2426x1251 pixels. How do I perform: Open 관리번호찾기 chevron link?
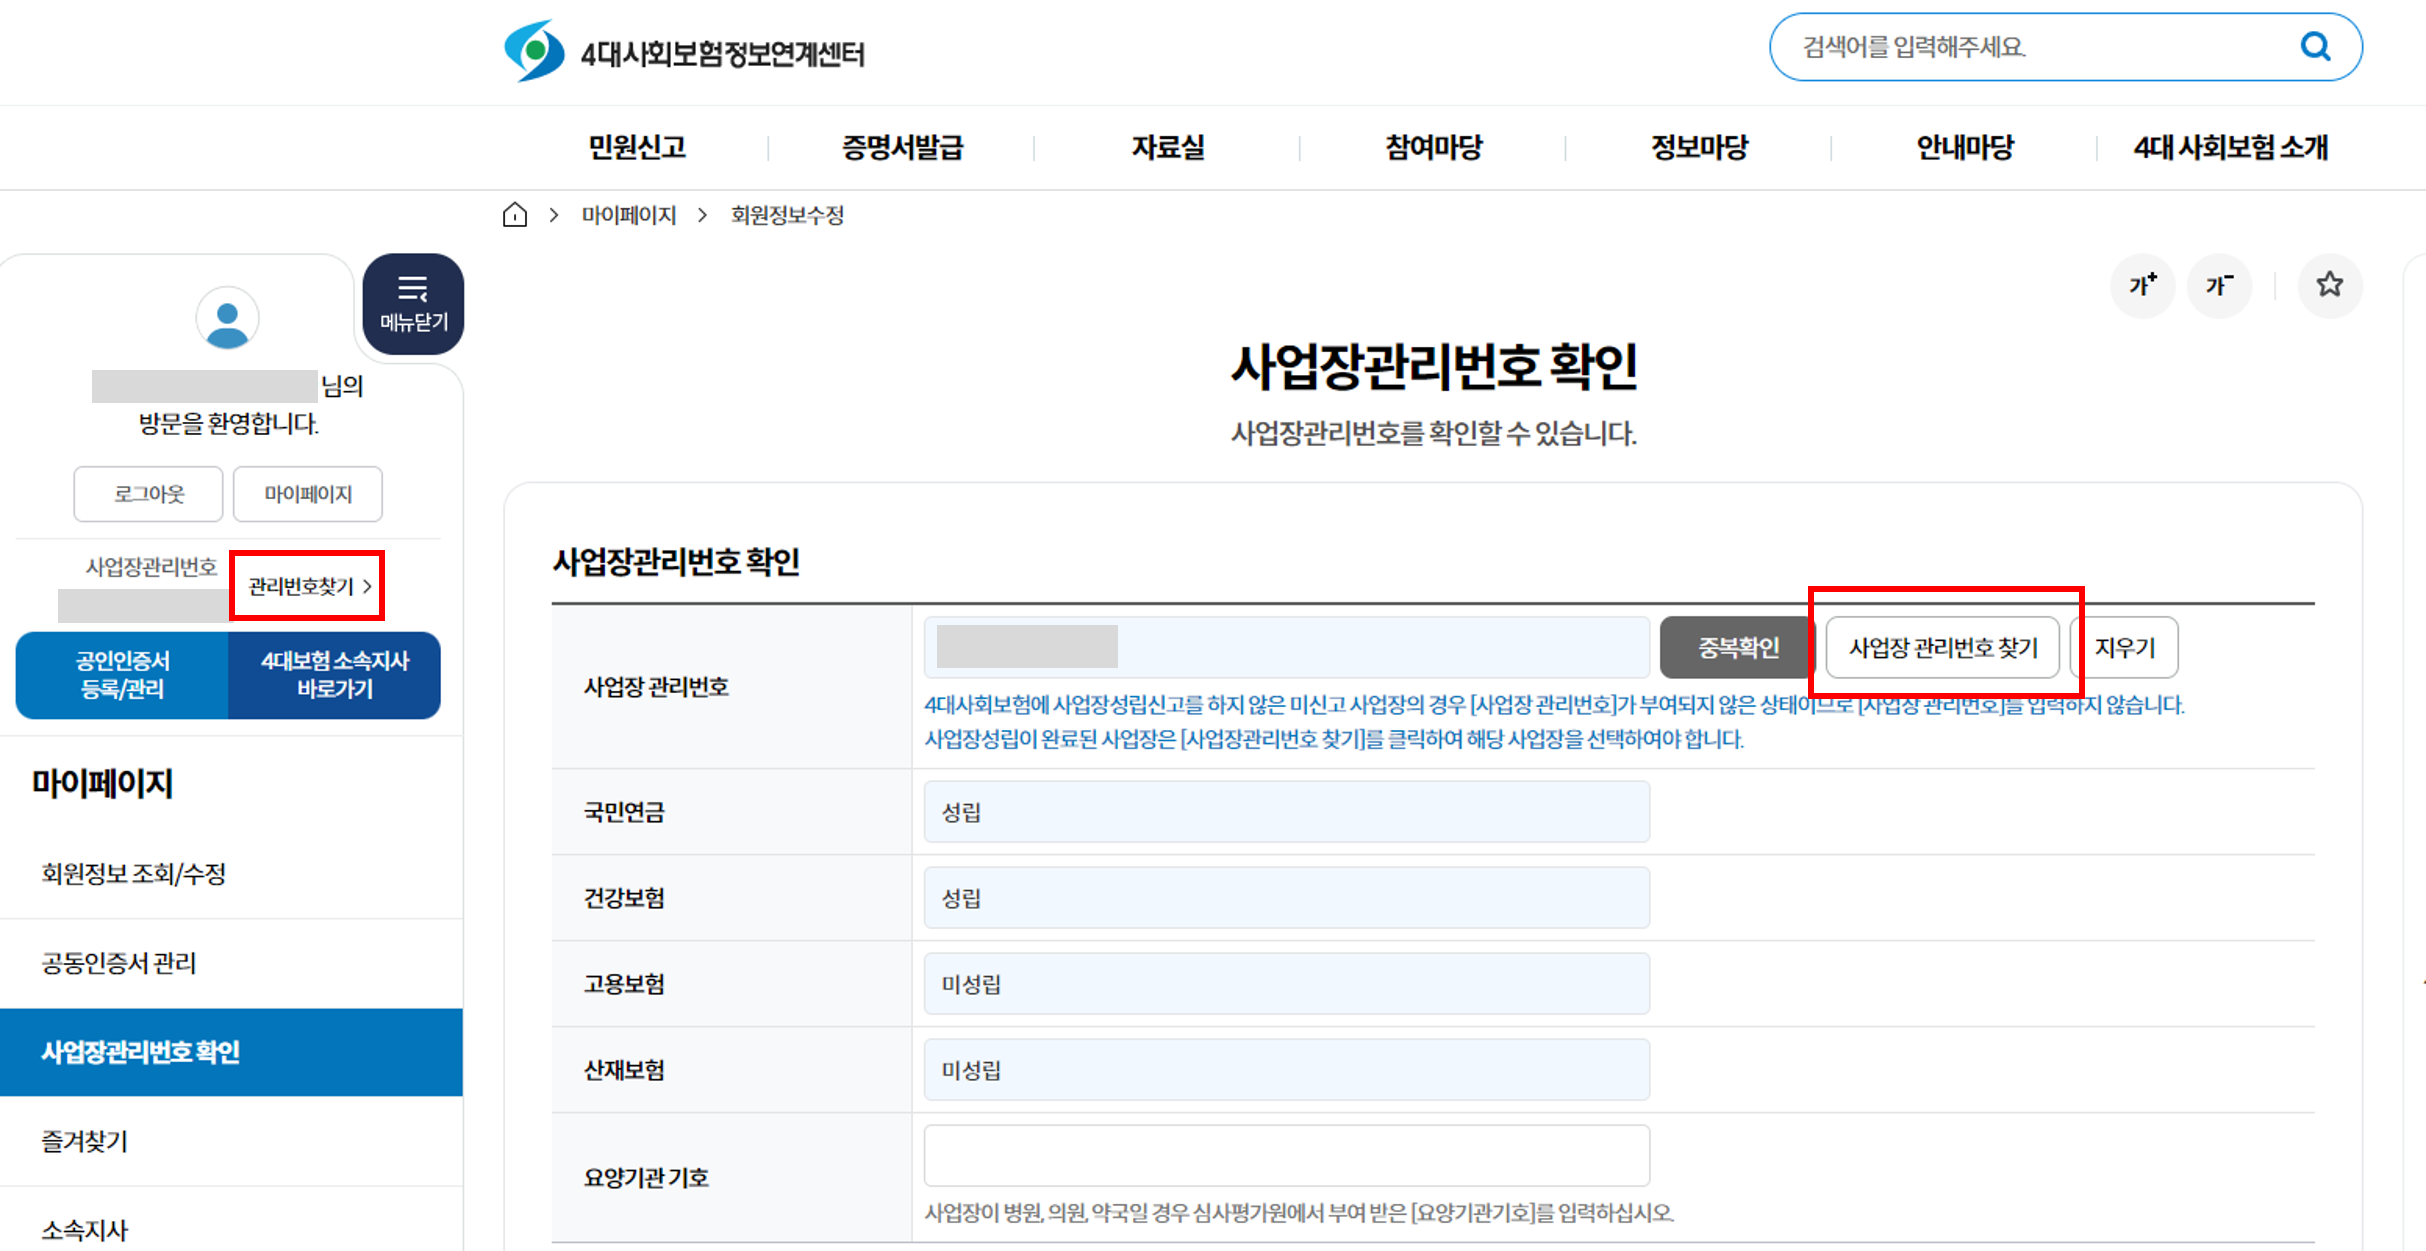point(308,586)
